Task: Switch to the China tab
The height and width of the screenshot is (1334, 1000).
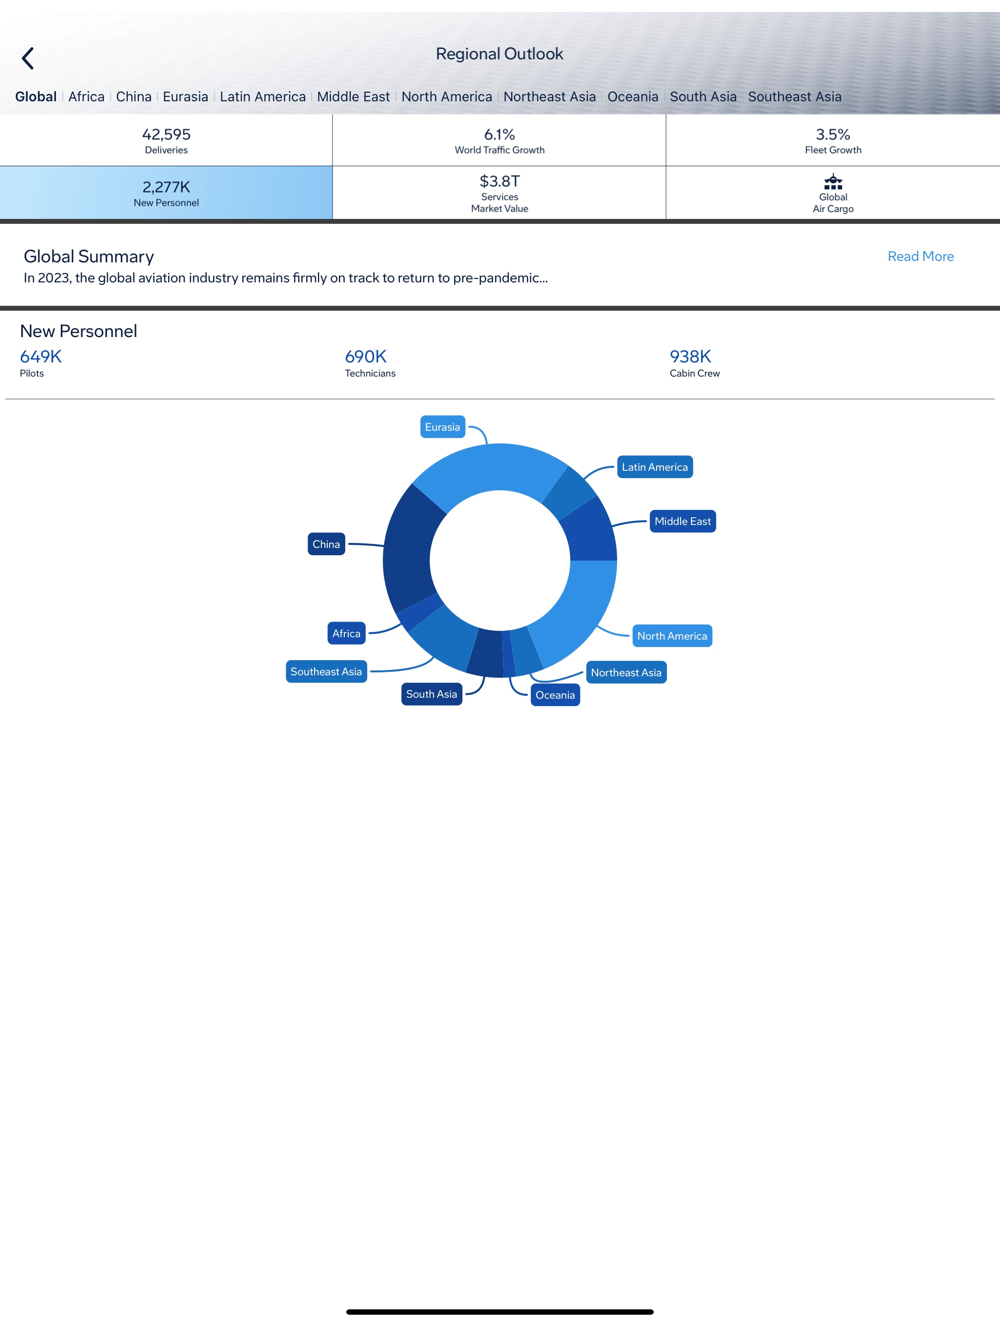Action: pos(134,97)
